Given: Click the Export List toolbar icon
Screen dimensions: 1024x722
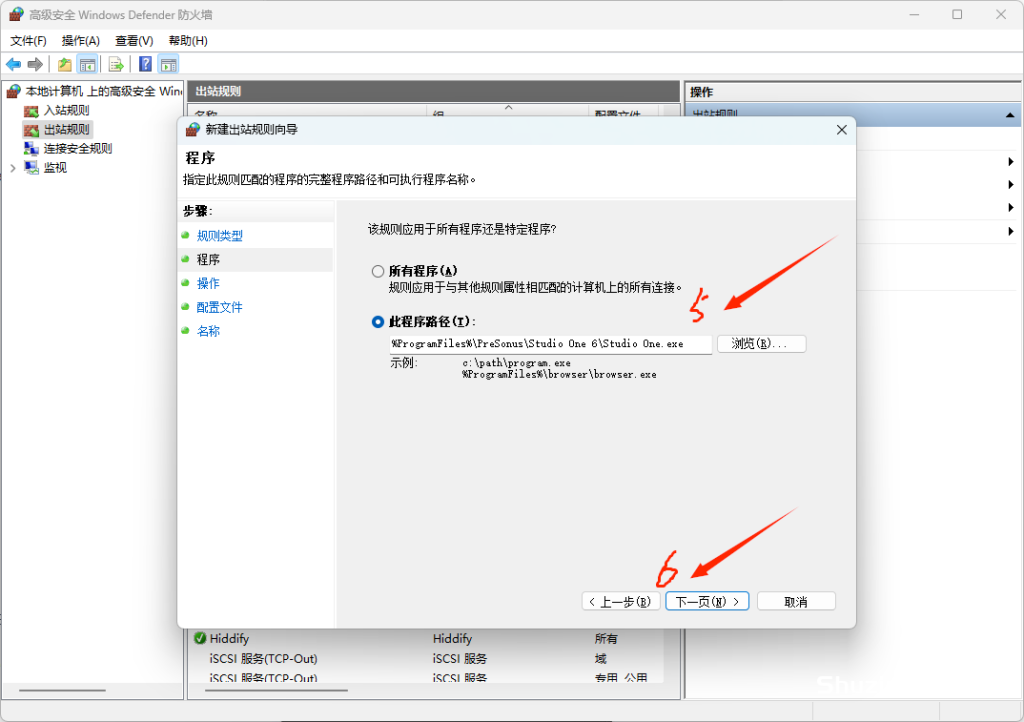Looking at the screenshot, I should pyautogui.click(x=116, y=64).
